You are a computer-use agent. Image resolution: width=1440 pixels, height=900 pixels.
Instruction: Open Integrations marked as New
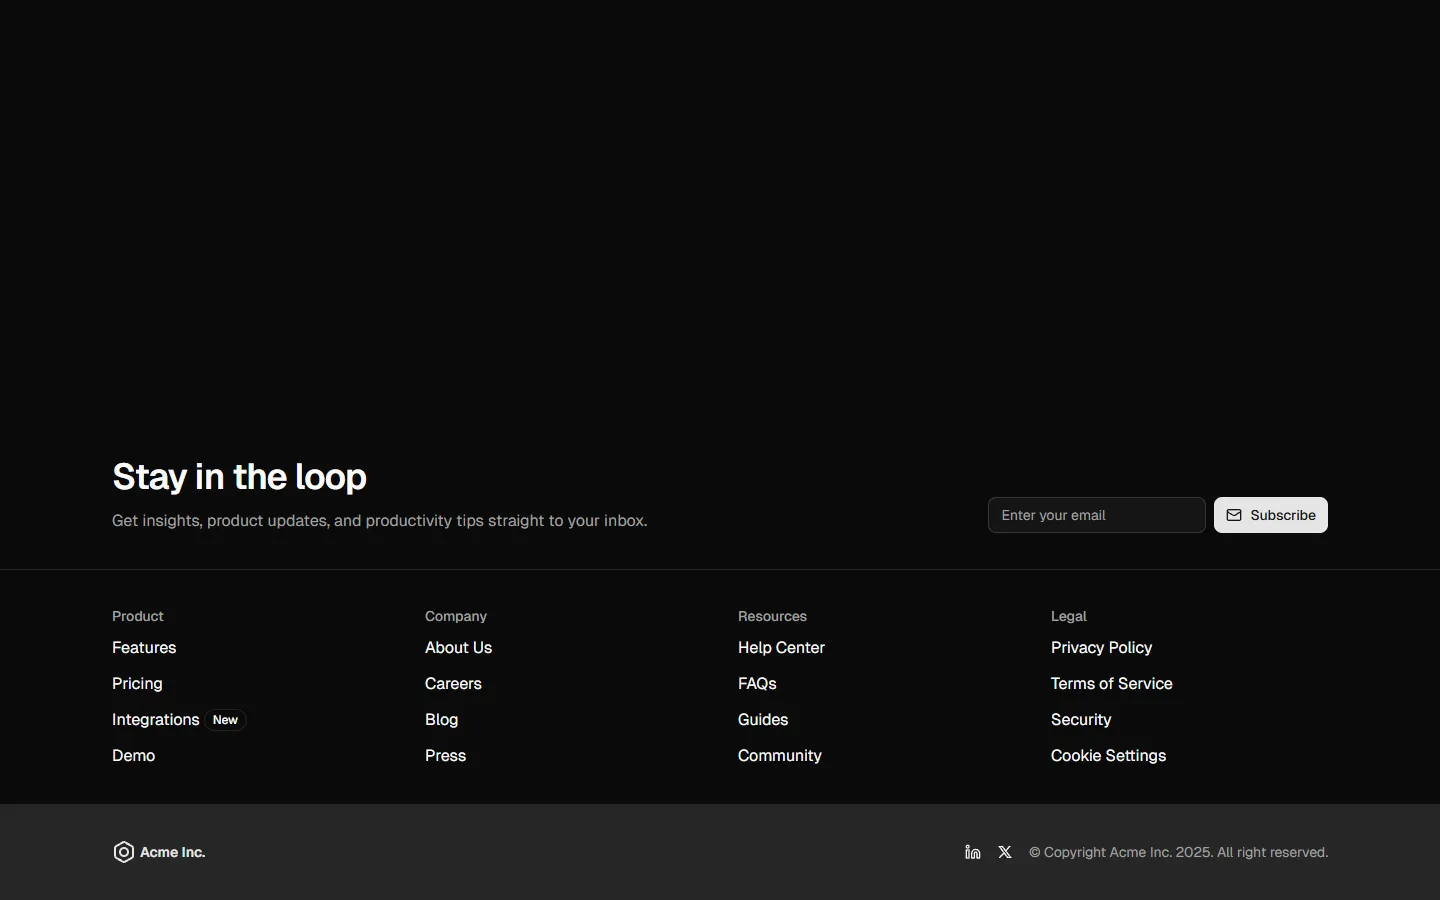[x=156, y=719]
